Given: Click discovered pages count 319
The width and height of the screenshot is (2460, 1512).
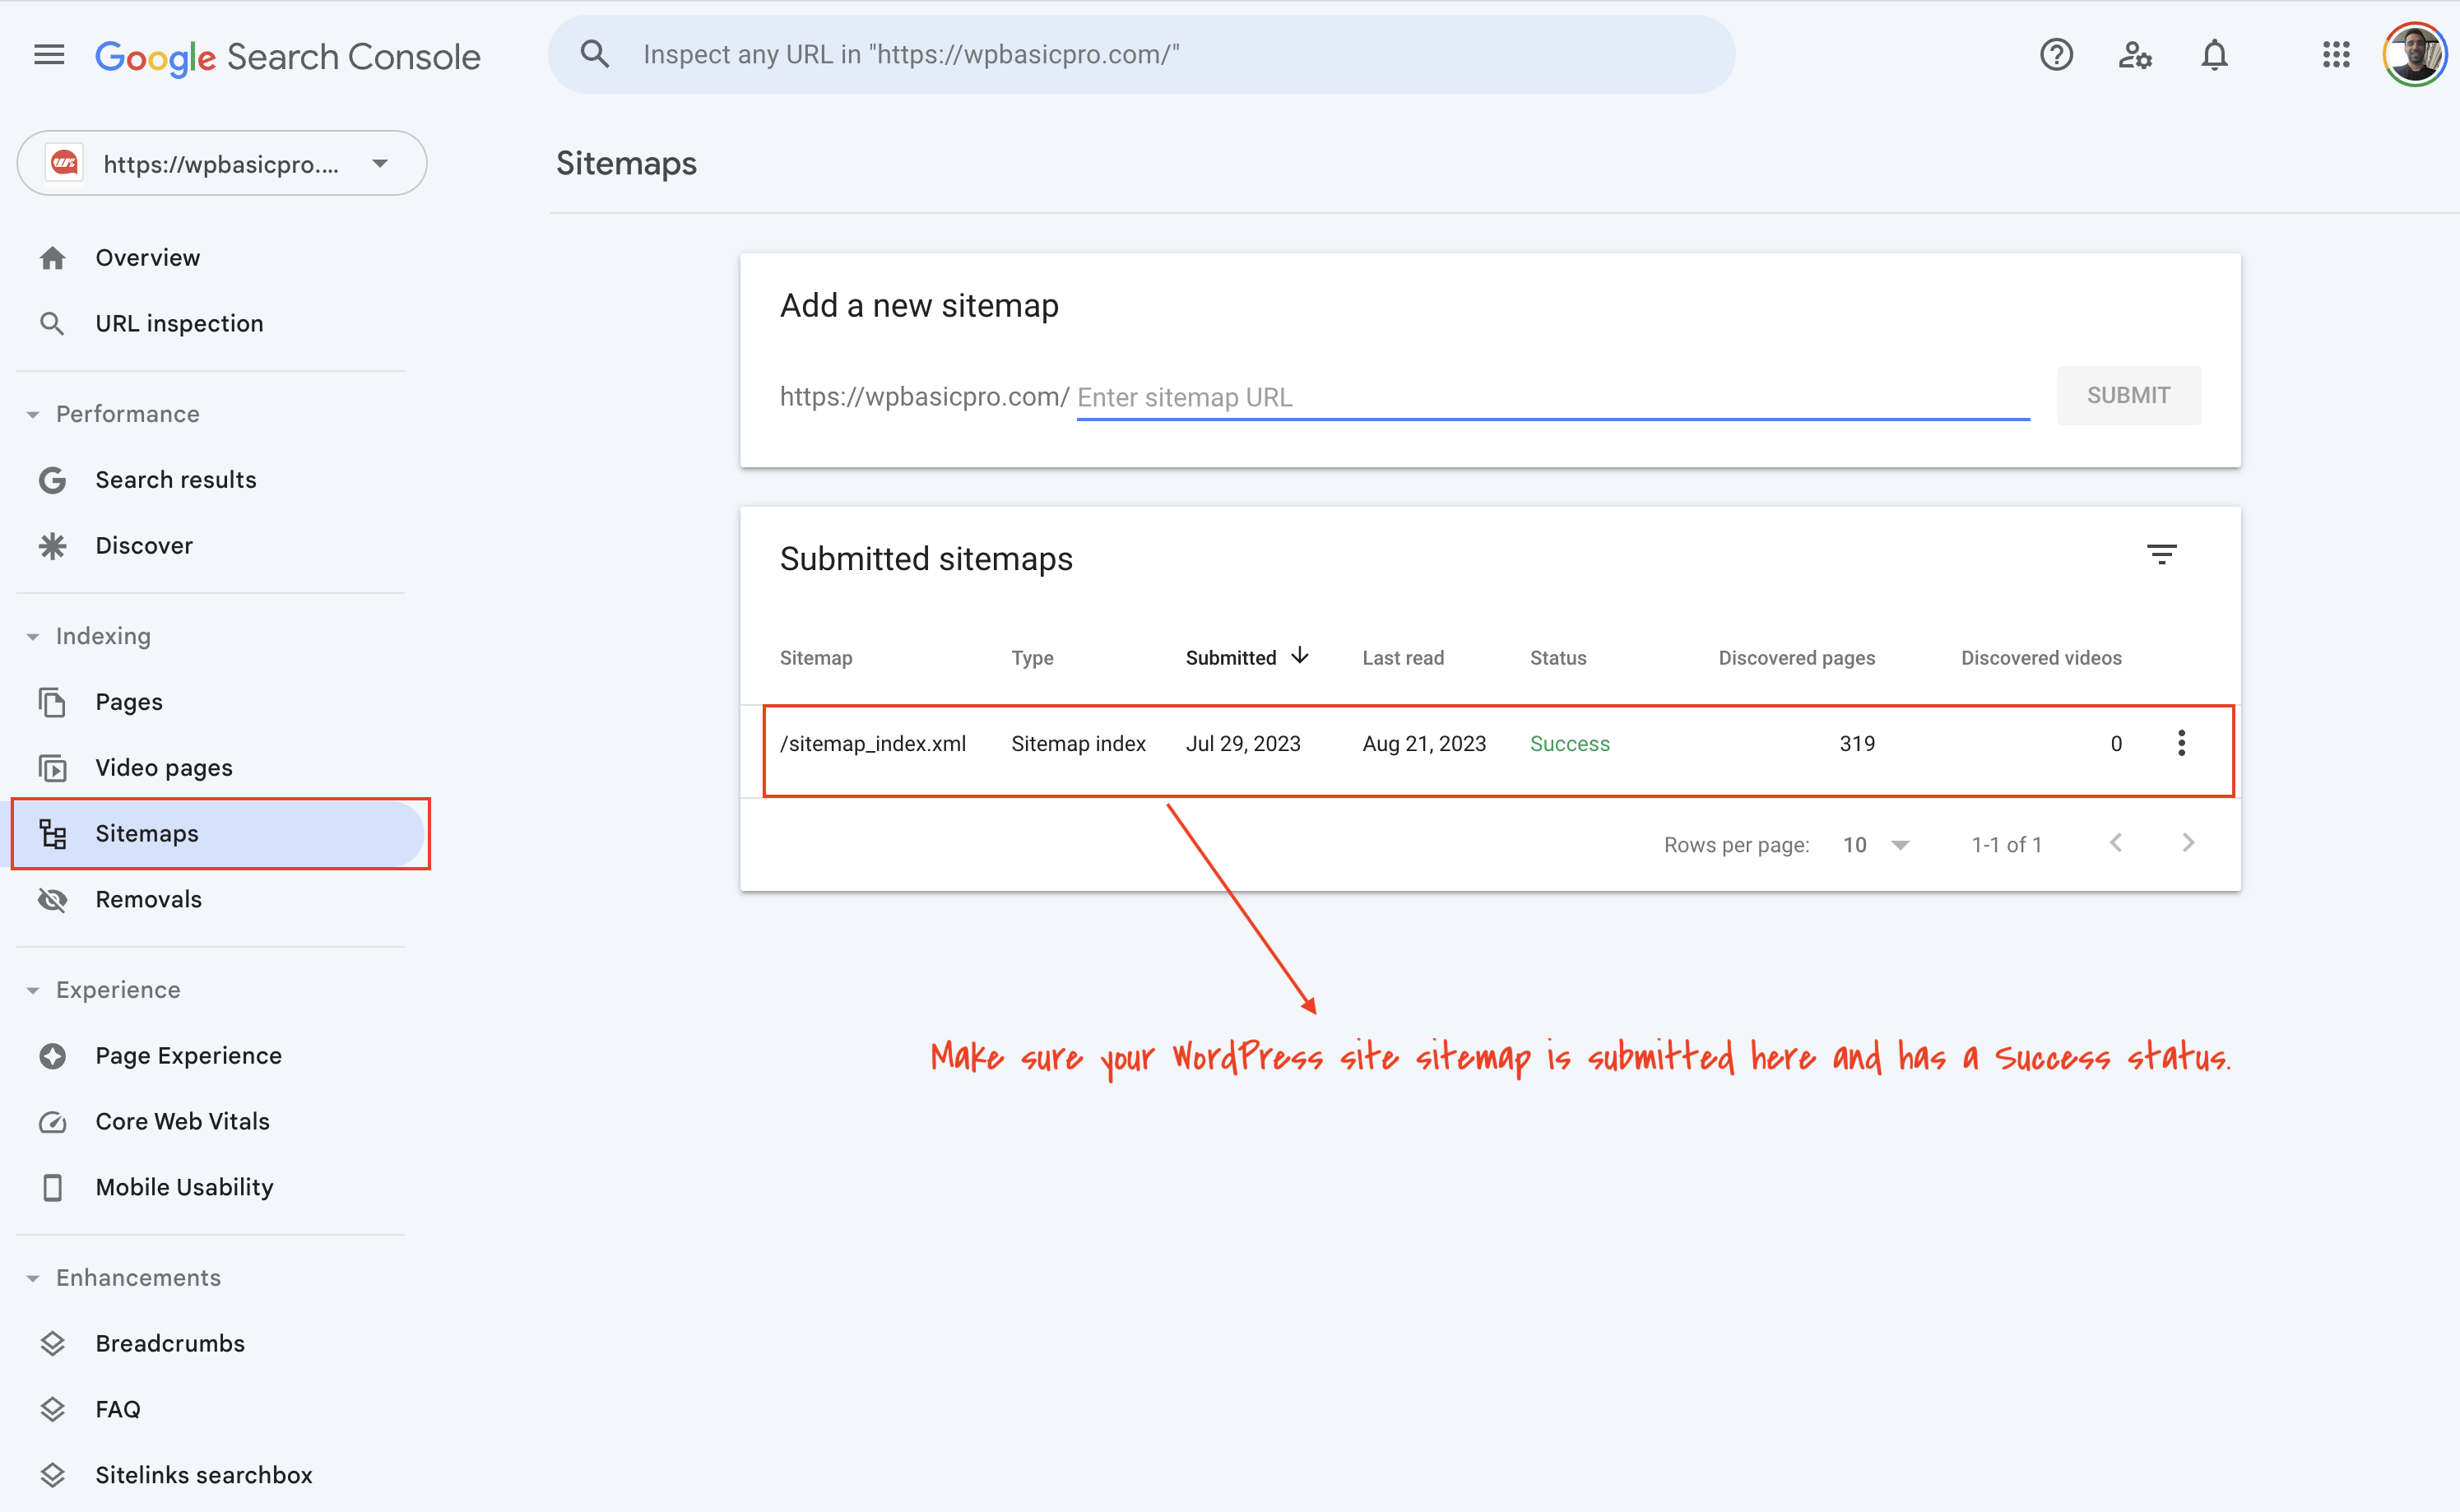Looking at the screenshot, I should [1857, 744].
